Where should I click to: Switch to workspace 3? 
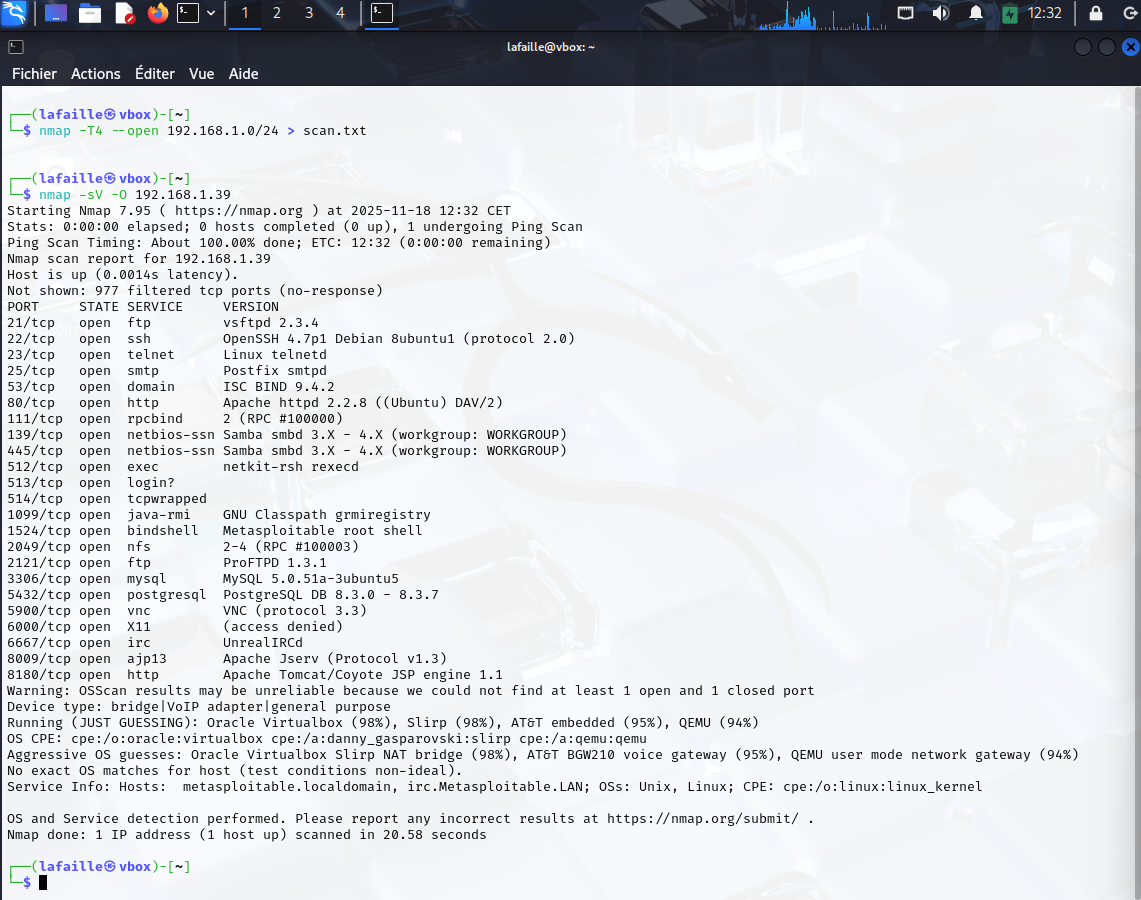[x=308, y=14]
